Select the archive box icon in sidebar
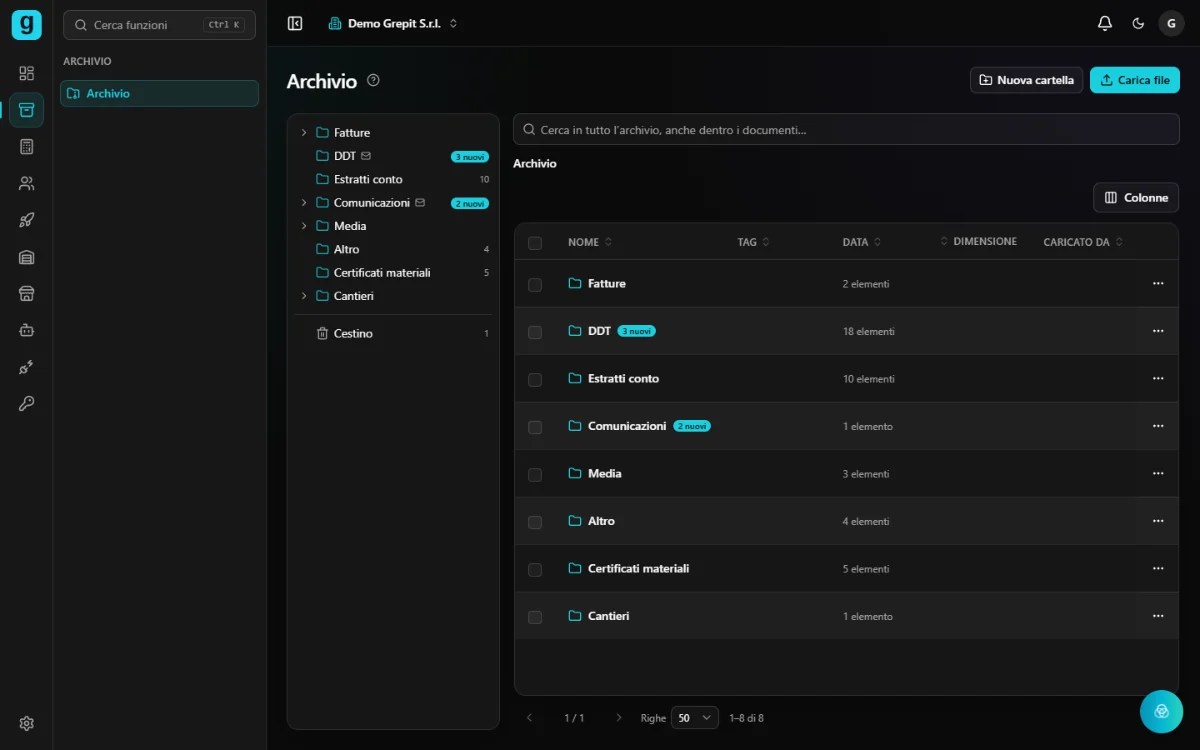 pos(27,110)
